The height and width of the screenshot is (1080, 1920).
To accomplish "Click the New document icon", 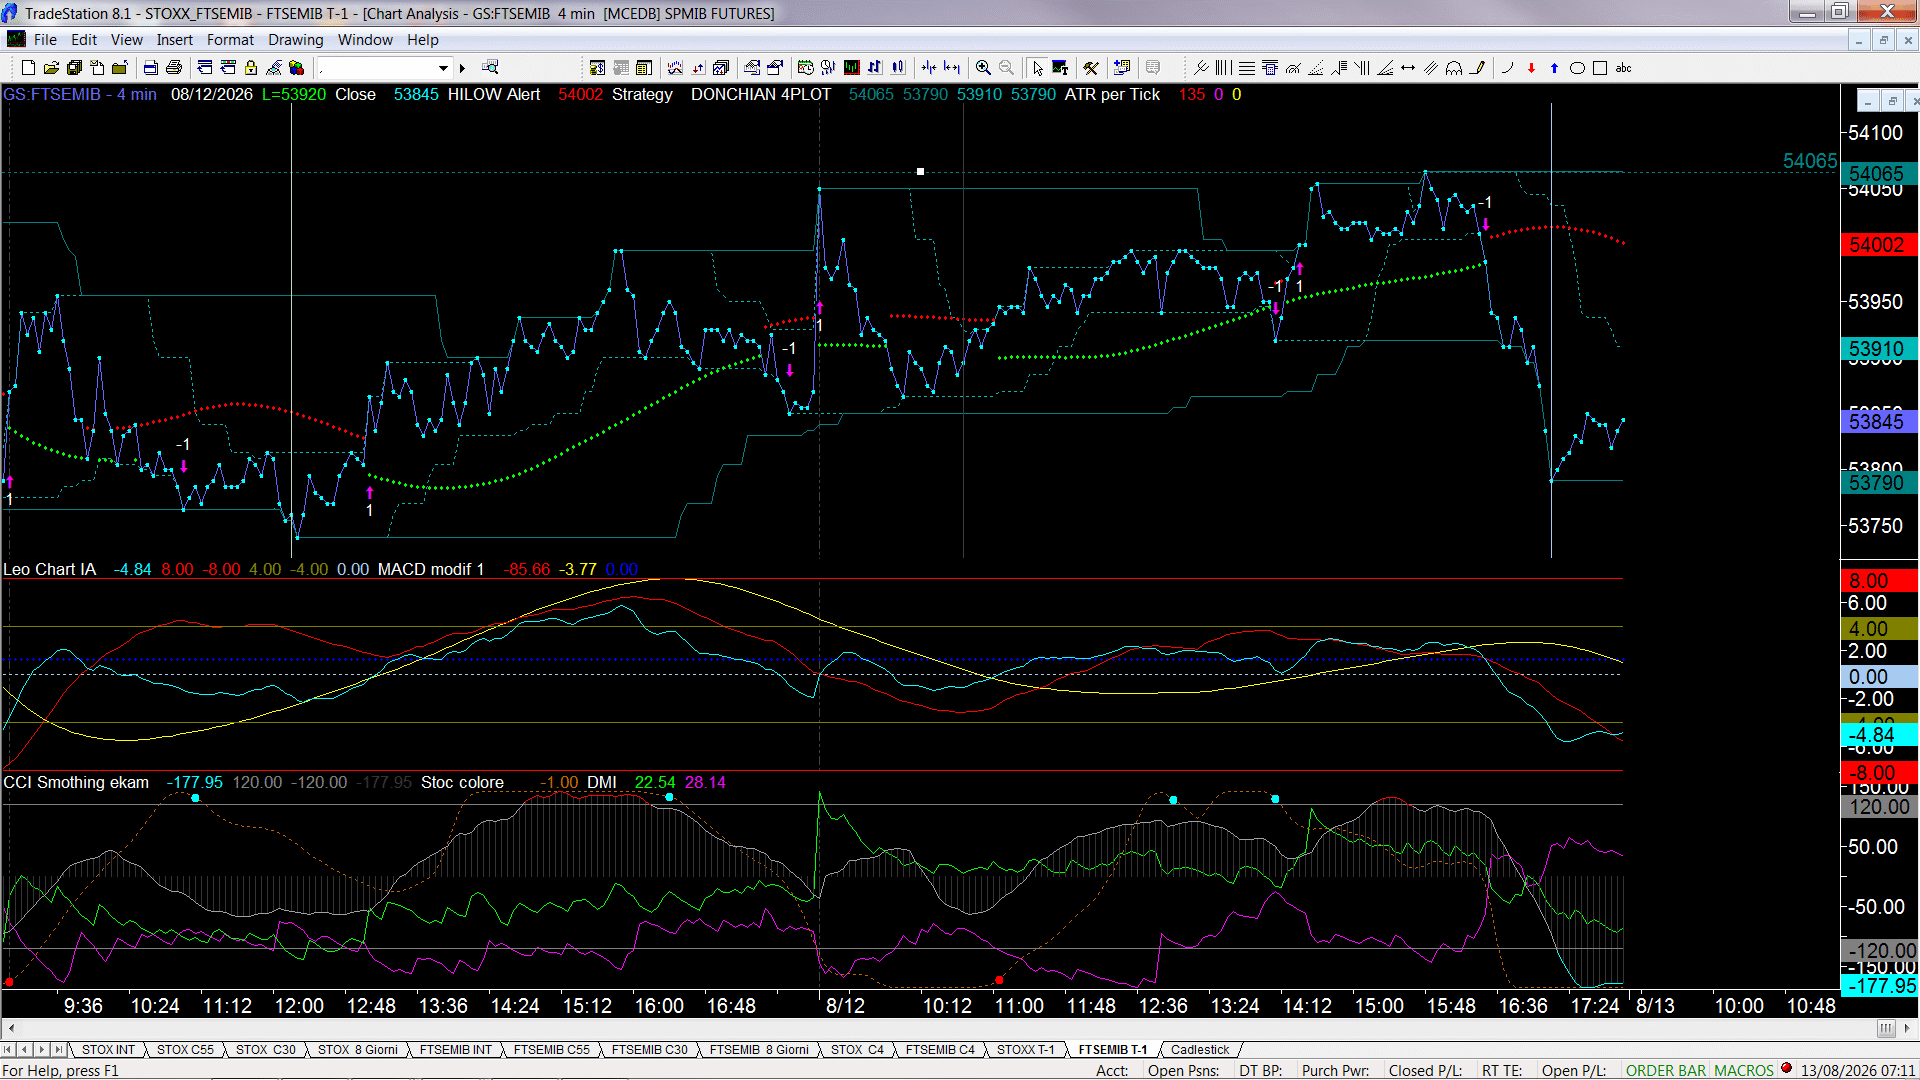I will [x=28, y=68].
